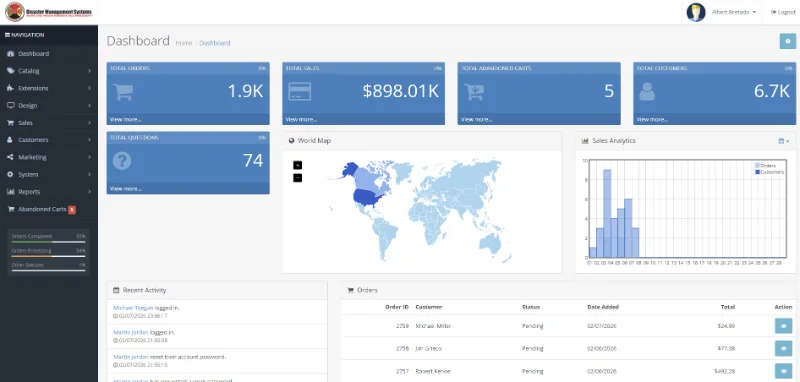Click the Disaster Management Systems logo
This screenshot has height=382, width=800.
point(48,12)
